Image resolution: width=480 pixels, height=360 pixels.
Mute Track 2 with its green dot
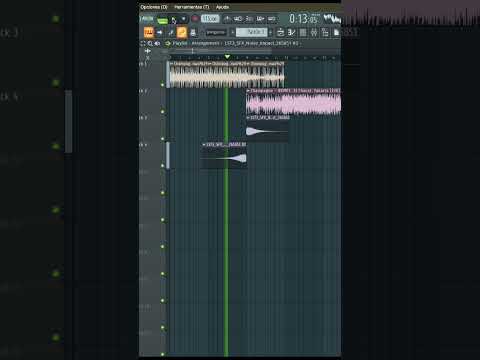(x=163, y=112)
